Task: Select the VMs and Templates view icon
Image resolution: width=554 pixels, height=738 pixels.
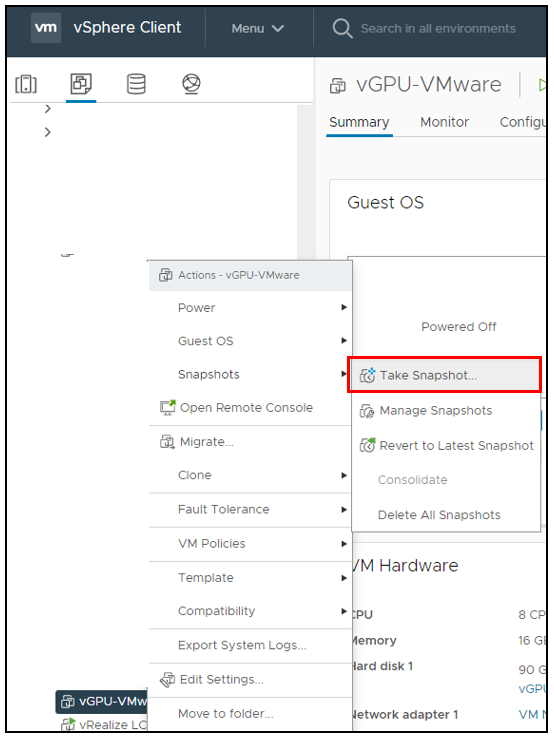Action: point(81,84)
